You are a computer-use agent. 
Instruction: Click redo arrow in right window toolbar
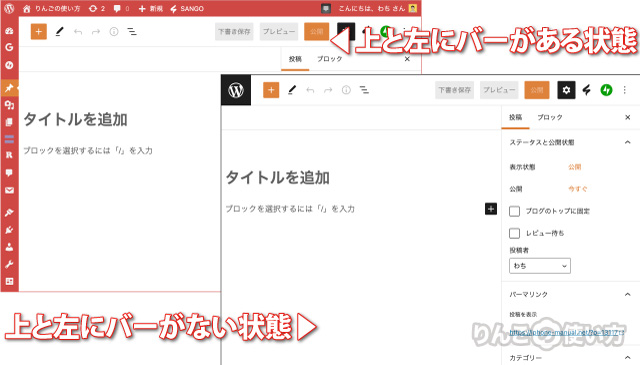[x=328, y=90]
